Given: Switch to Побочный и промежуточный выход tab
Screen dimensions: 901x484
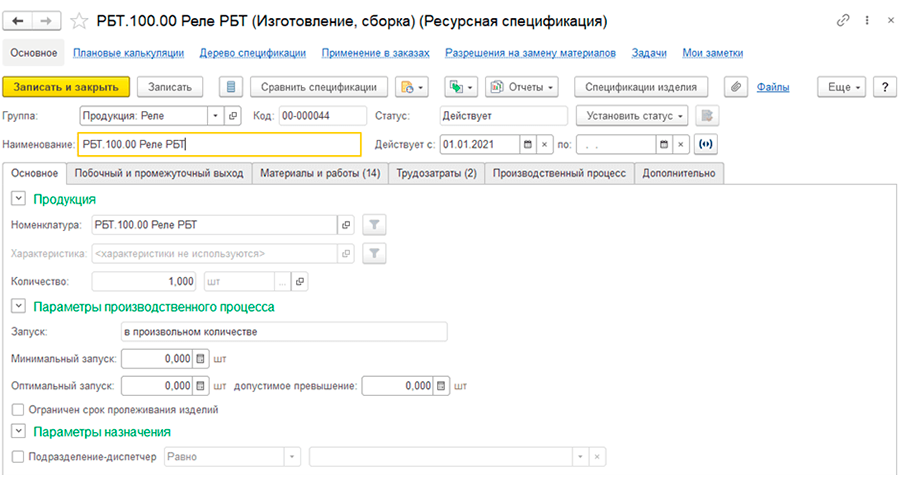Looking at the screenshot, I should point(159,173).
